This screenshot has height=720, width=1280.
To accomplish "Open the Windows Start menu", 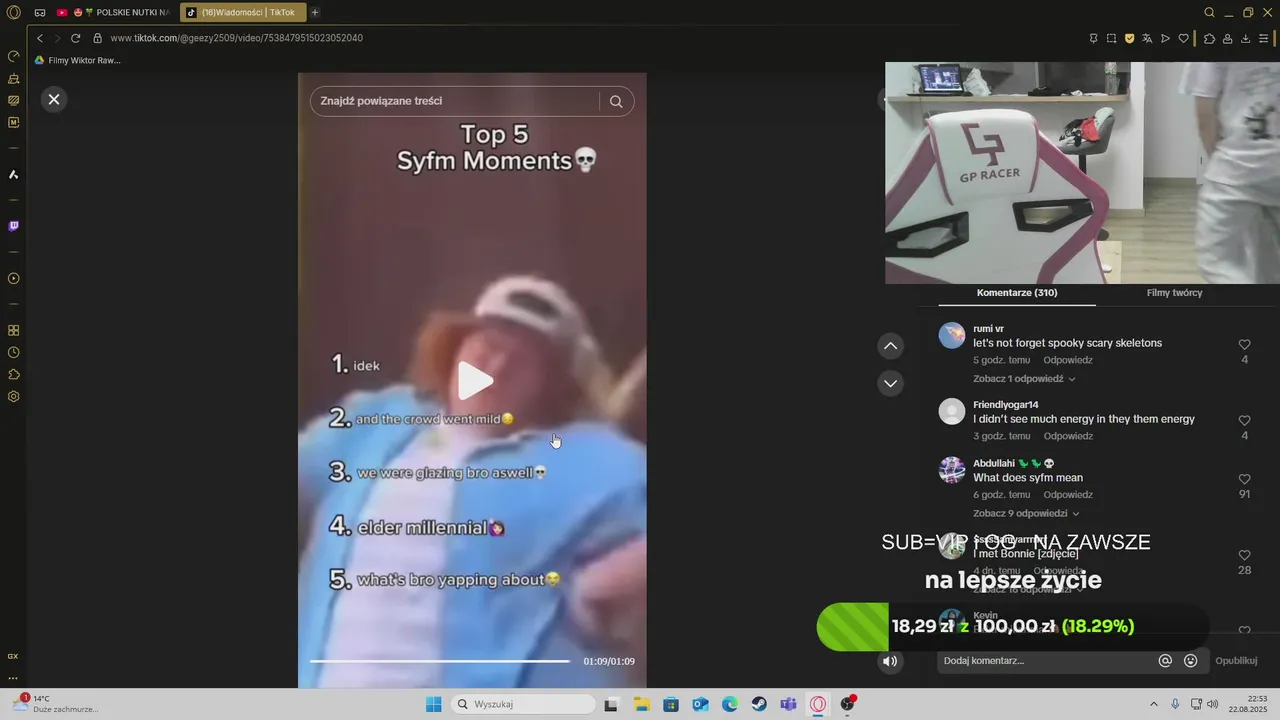I will coord(433,704).
